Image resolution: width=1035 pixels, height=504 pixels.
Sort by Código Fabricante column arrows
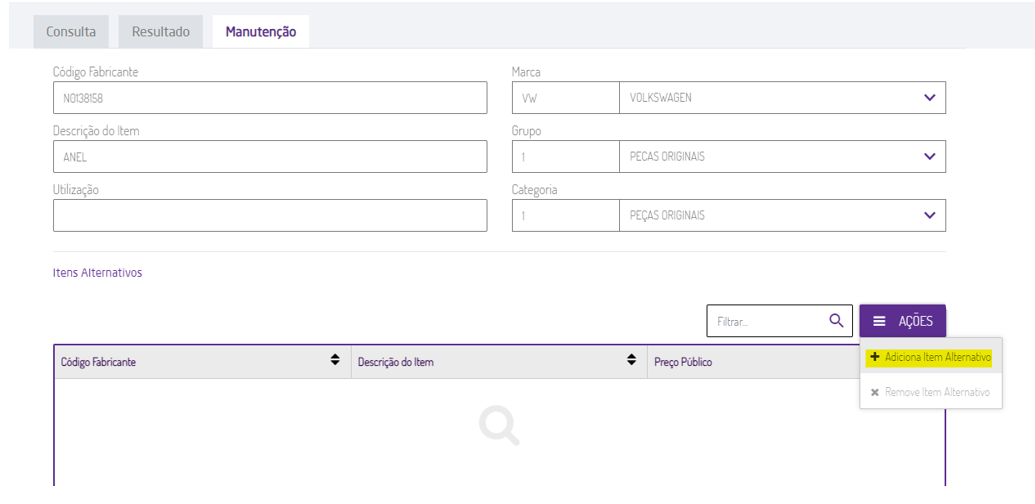tap(335, 361)
